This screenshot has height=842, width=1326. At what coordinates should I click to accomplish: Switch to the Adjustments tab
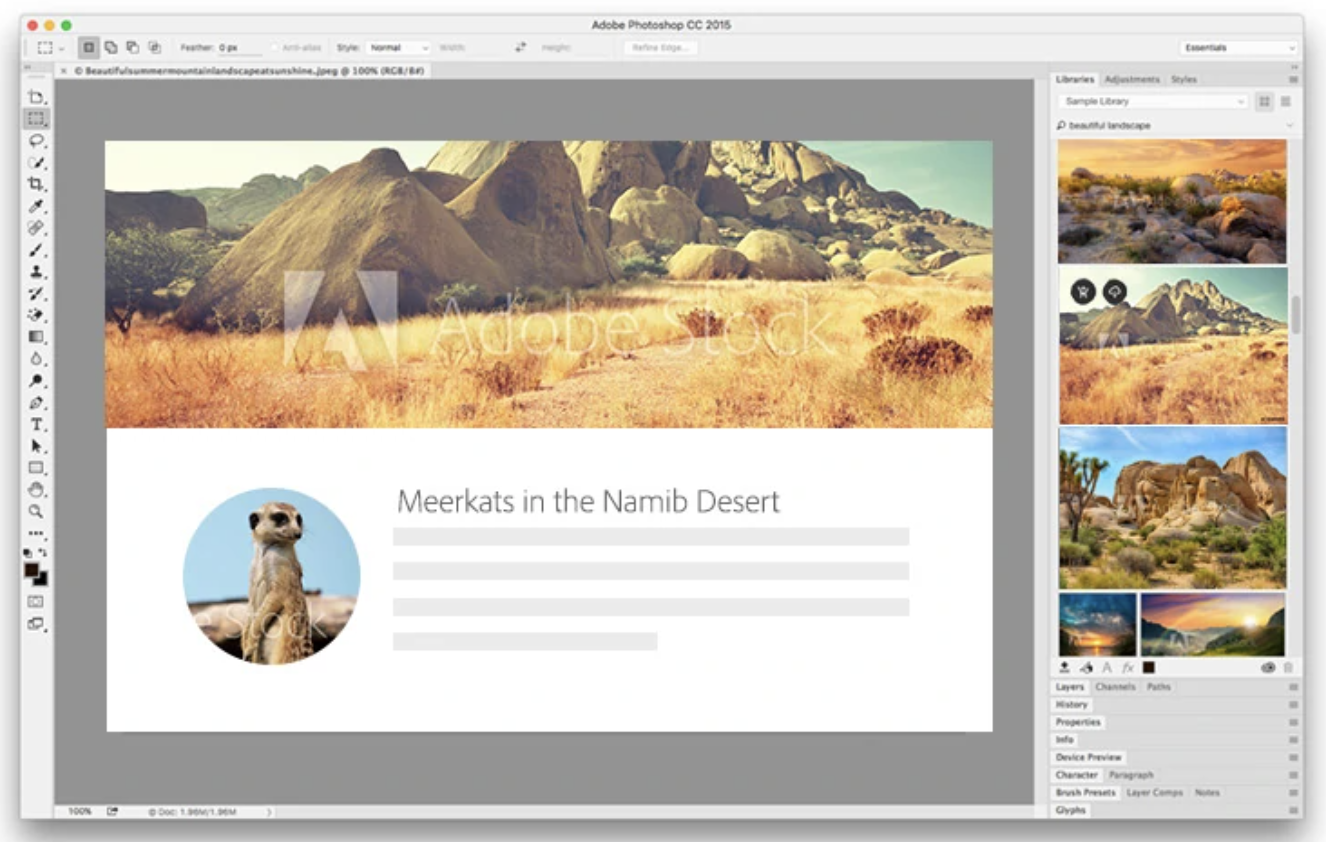click(1132, 79)
